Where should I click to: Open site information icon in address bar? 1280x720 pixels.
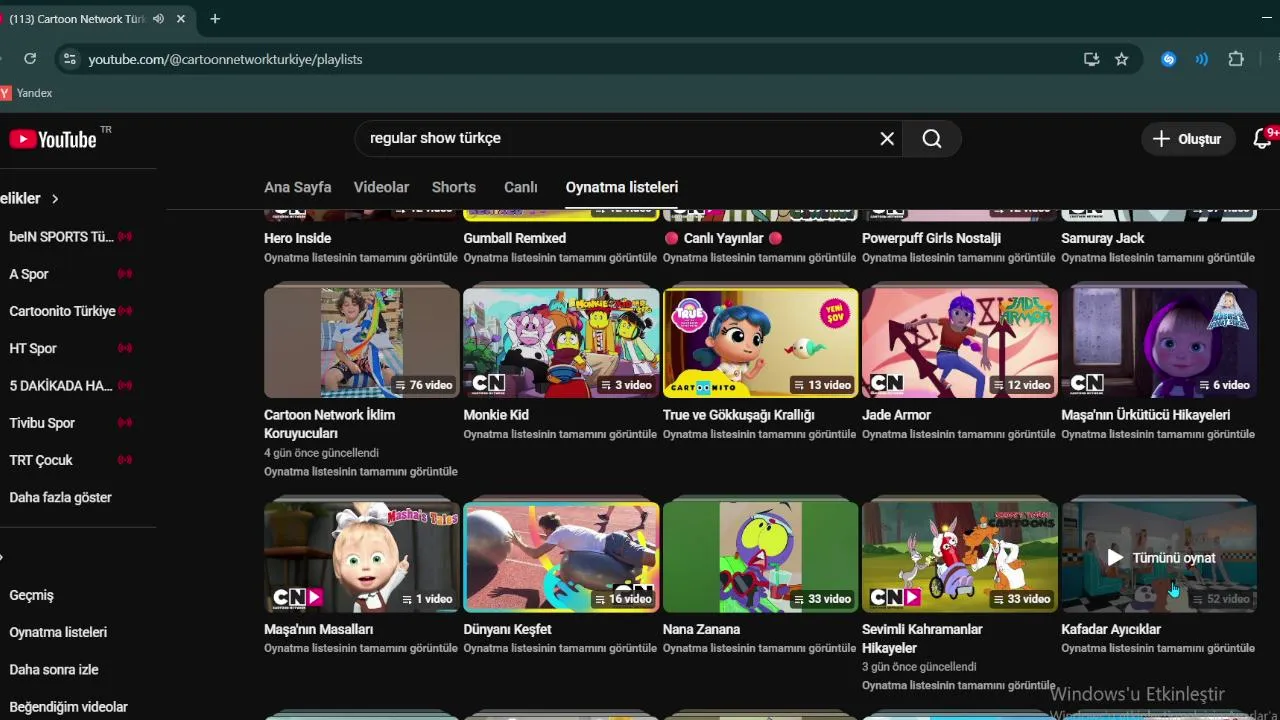69,59
